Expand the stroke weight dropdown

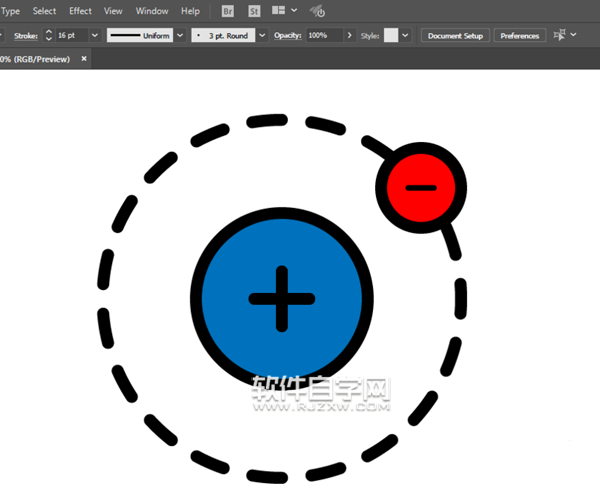coord(94,35)
